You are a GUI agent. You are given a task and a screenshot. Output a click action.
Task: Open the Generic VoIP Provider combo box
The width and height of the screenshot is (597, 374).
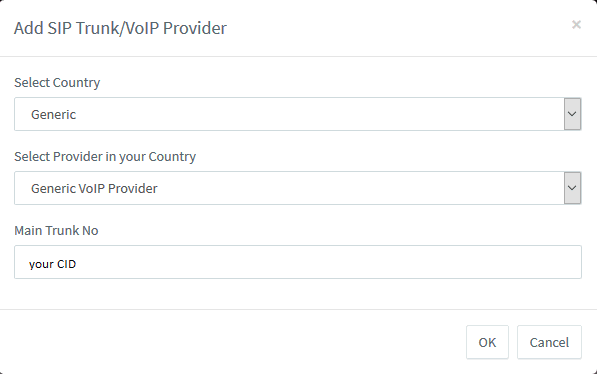click(x=298, y=188)
